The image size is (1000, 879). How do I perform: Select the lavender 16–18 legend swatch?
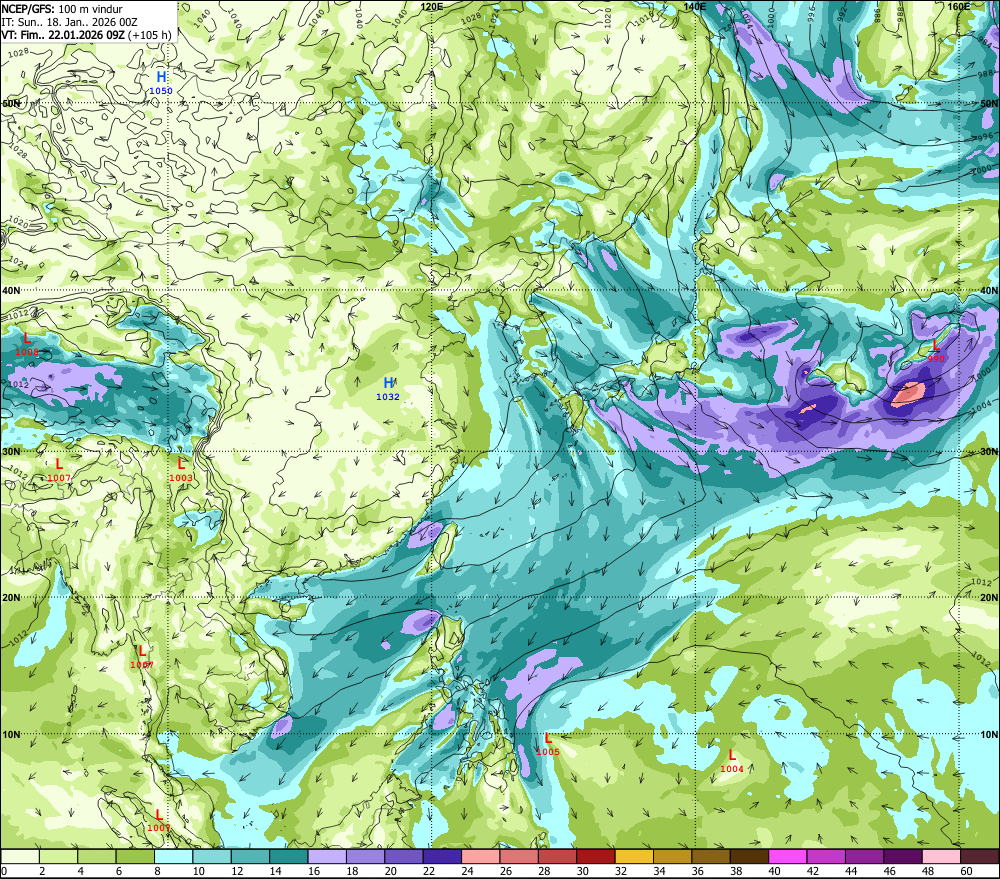pyautogui.click(x=327, y=856)
